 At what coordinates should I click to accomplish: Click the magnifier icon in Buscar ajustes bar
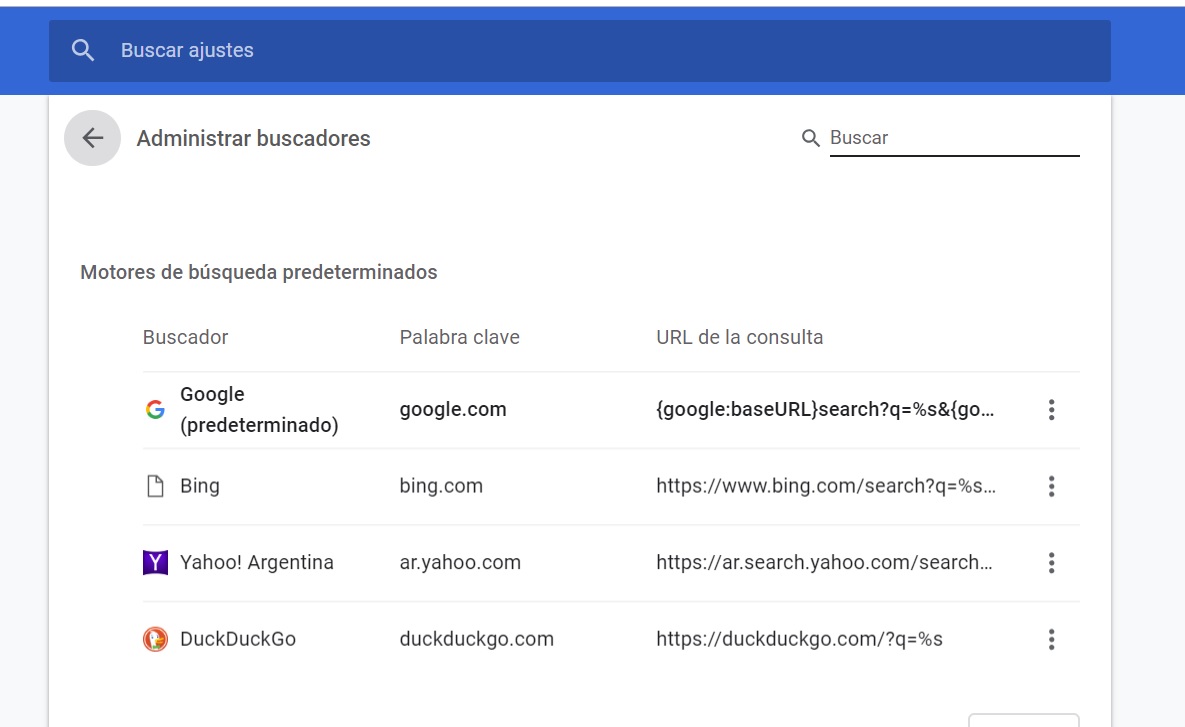[x=83, y=51]
